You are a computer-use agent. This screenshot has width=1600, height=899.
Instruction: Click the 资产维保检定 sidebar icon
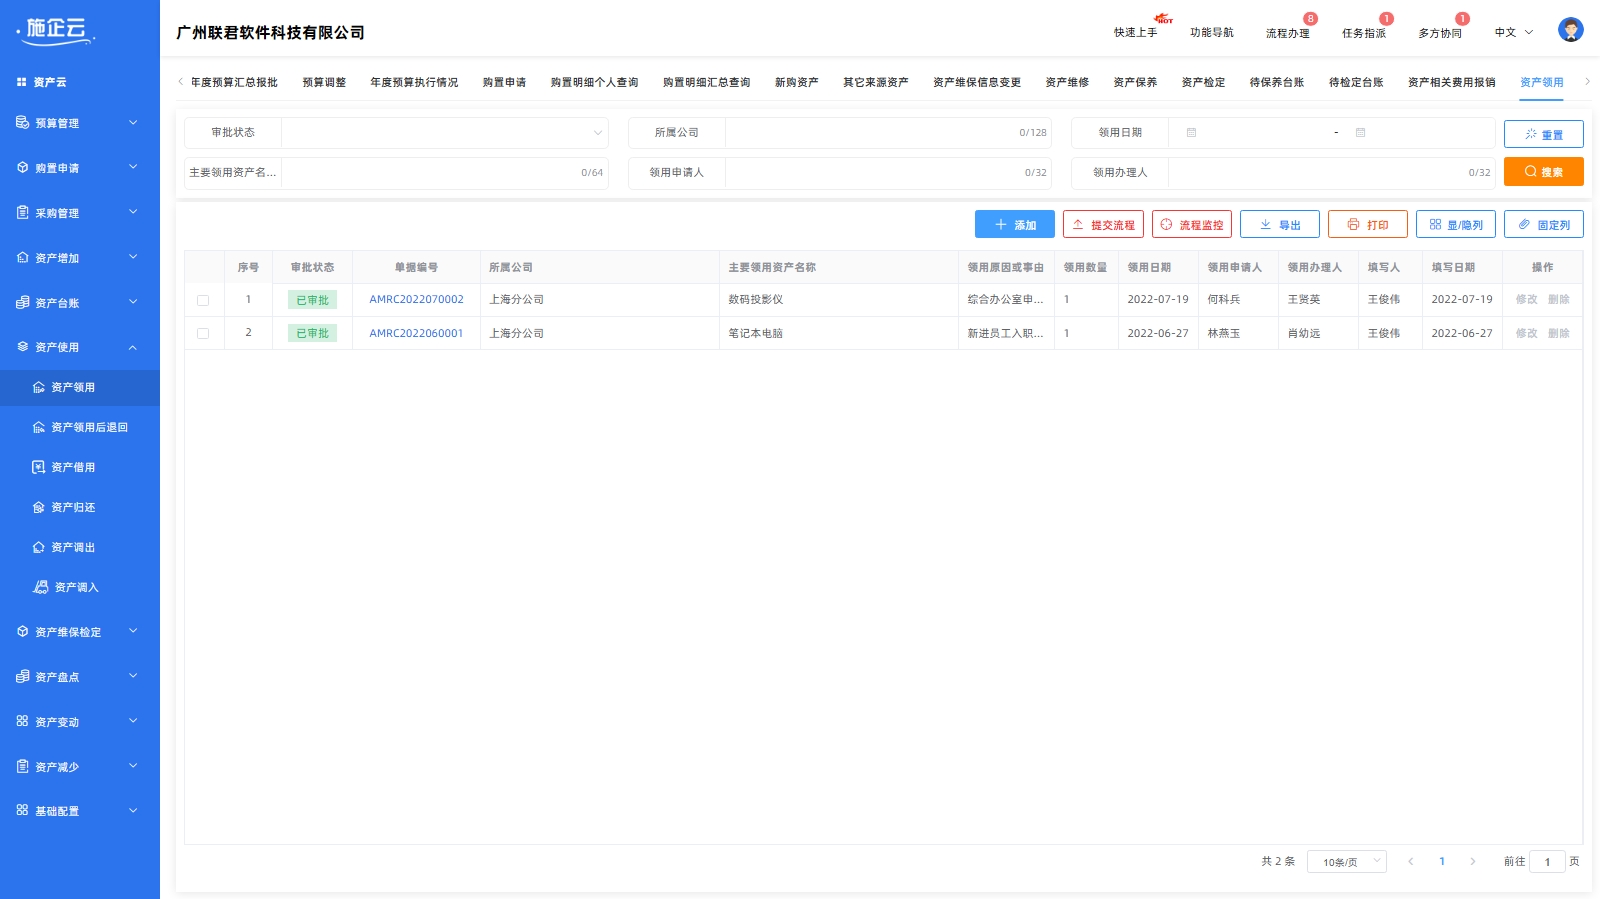pos(22,631)
